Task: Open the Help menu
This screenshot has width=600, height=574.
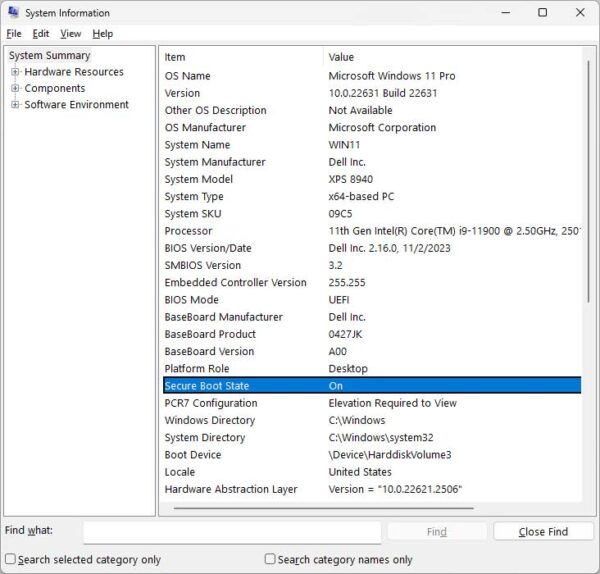Action: (x=103, y=34)
